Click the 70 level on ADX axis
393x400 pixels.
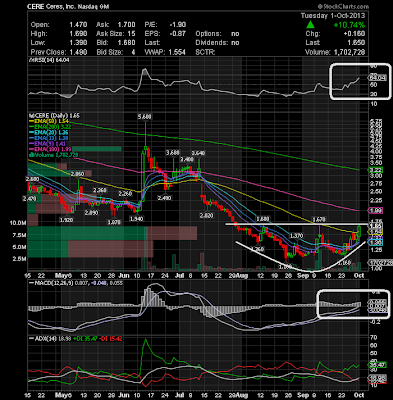(x=373, y=338)
